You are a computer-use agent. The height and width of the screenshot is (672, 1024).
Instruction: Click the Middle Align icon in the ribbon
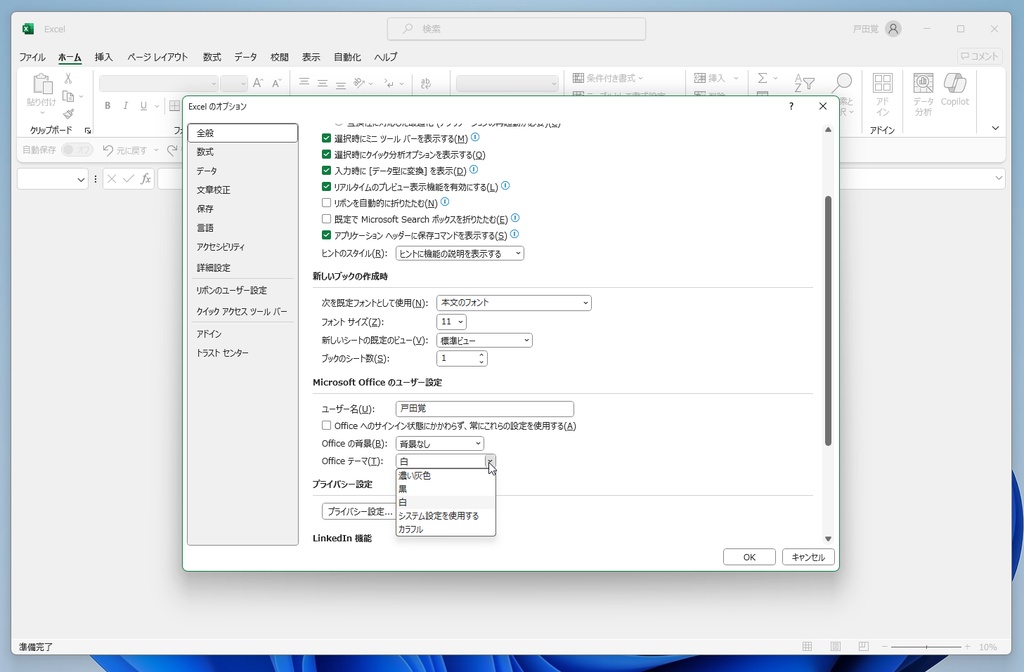(323, 83)
